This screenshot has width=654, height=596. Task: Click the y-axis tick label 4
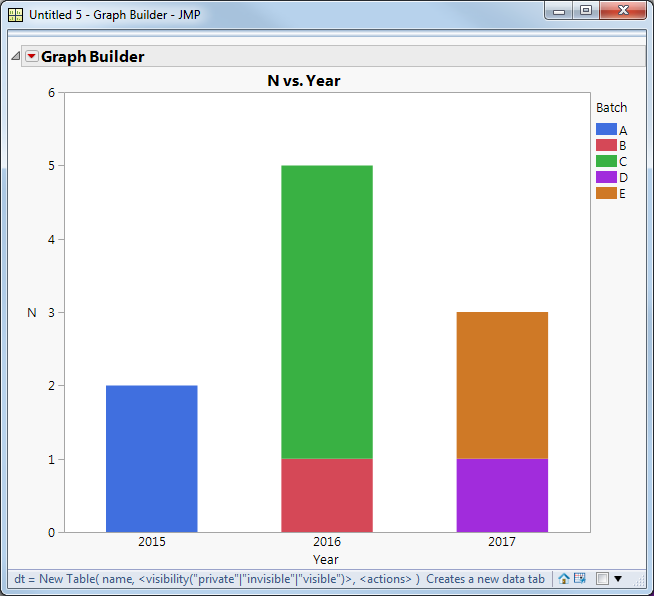pos(51,239)
